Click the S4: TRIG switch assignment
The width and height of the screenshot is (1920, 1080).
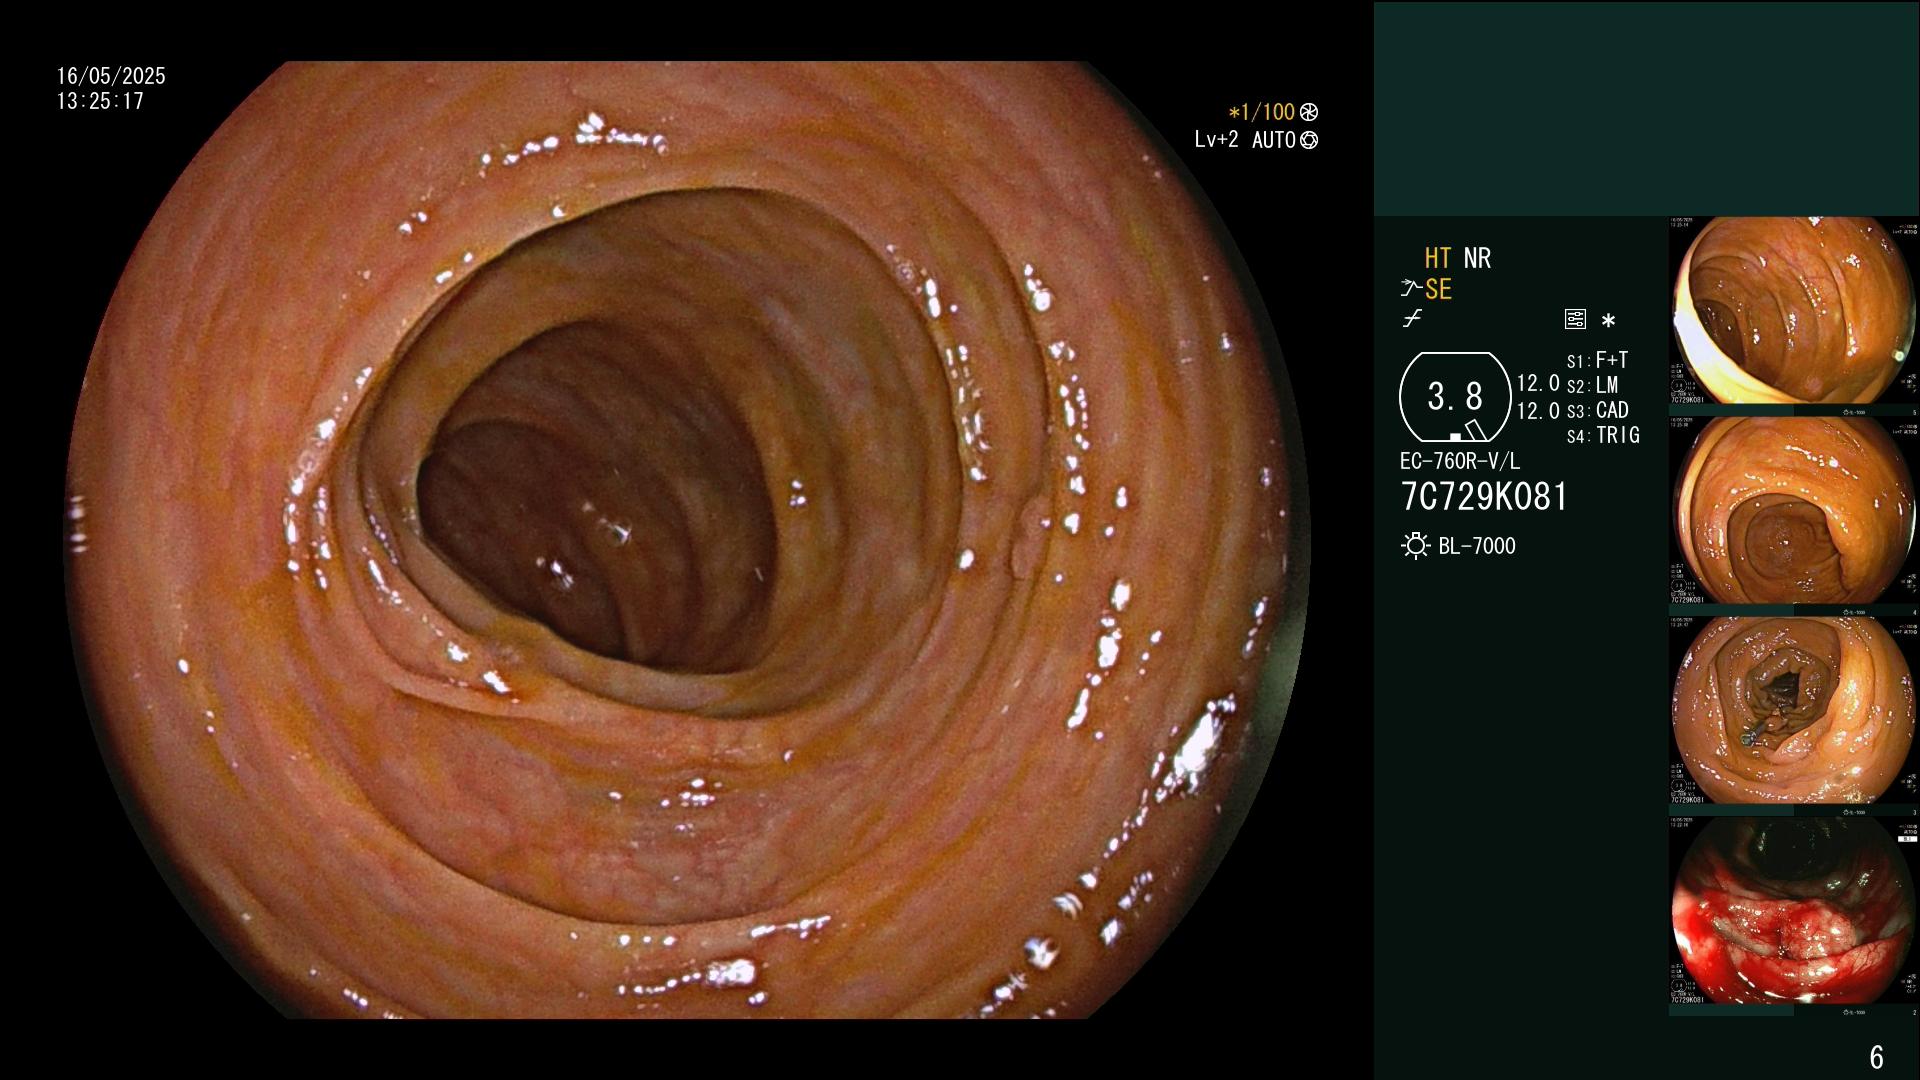pyautogui.click(x=1603, y=435)
